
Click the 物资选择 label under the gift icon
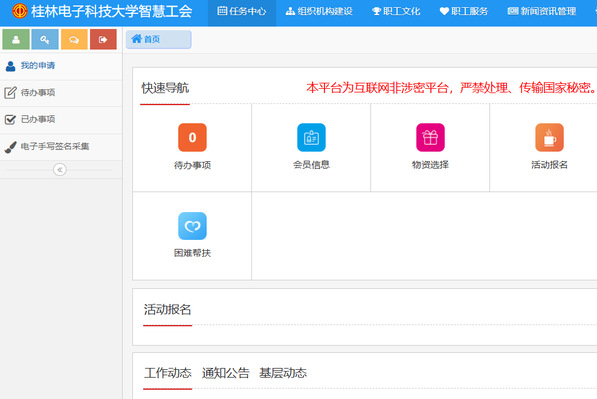tap(430, 165)
